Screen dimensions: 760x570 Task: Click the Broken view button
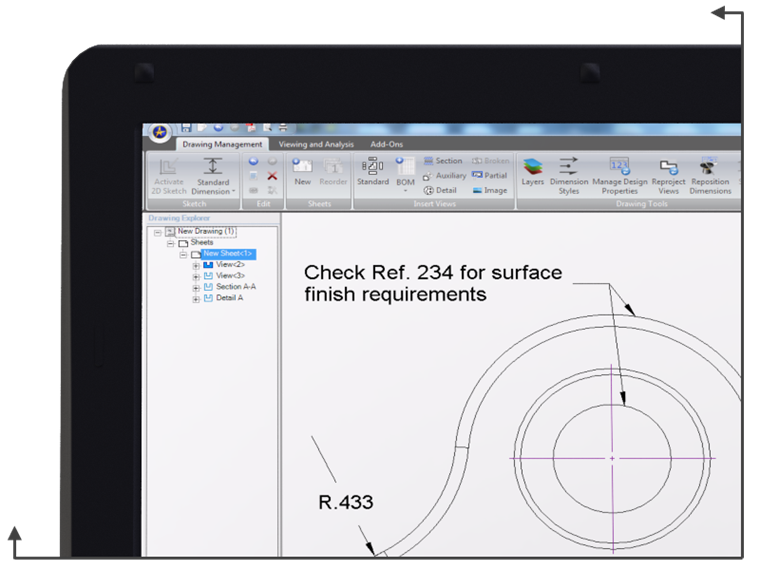(x=491, y=160)
